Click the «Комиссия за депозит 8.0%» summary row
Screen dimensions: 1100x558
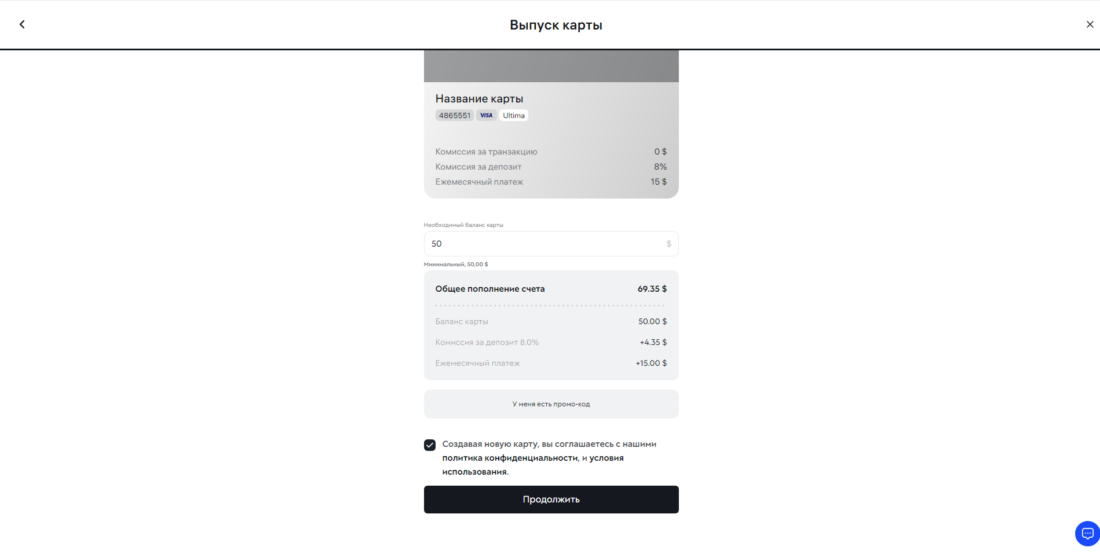(x=551, y=342)
